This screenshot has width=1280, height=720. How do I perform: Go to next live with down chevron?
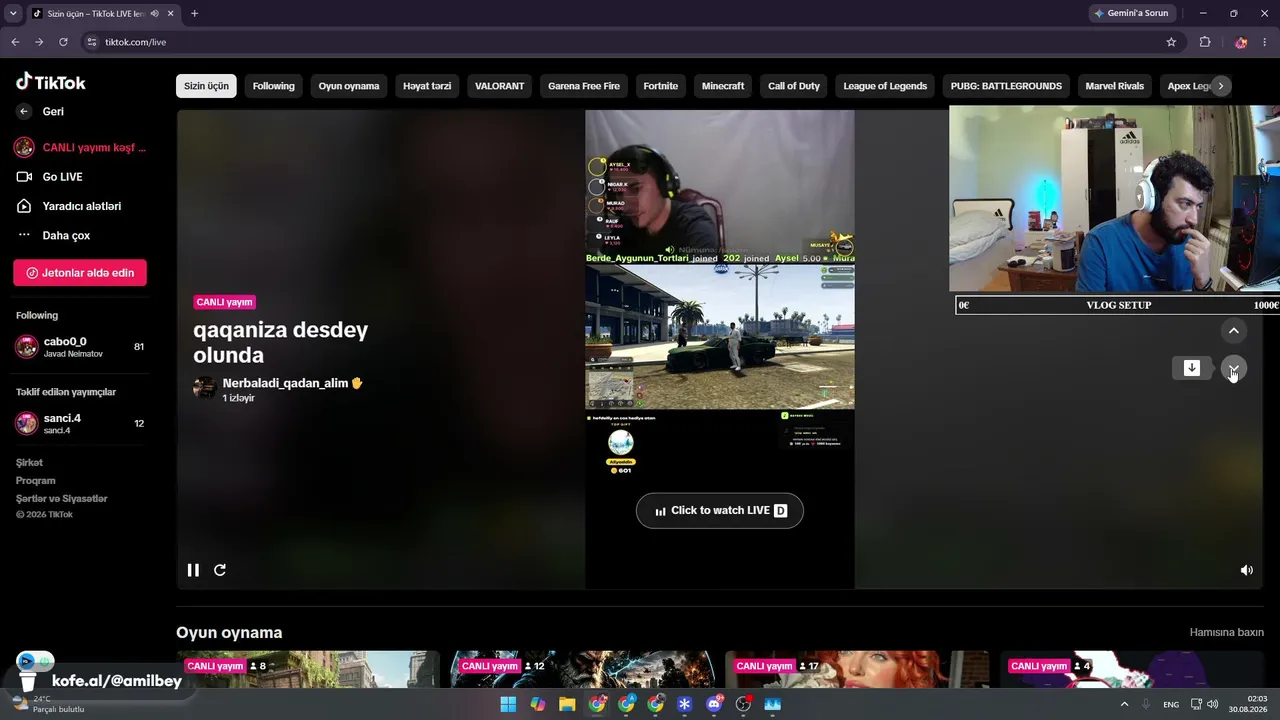click(x=1233, y=369)
